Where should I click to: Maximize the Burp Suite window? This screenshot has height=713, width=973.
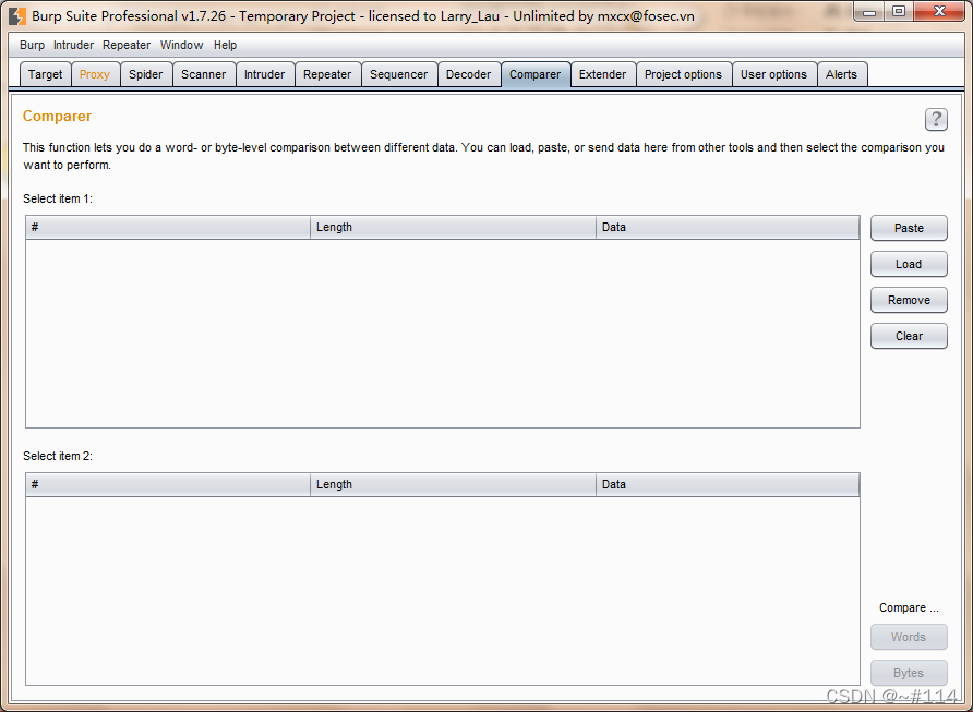point(898,12)
